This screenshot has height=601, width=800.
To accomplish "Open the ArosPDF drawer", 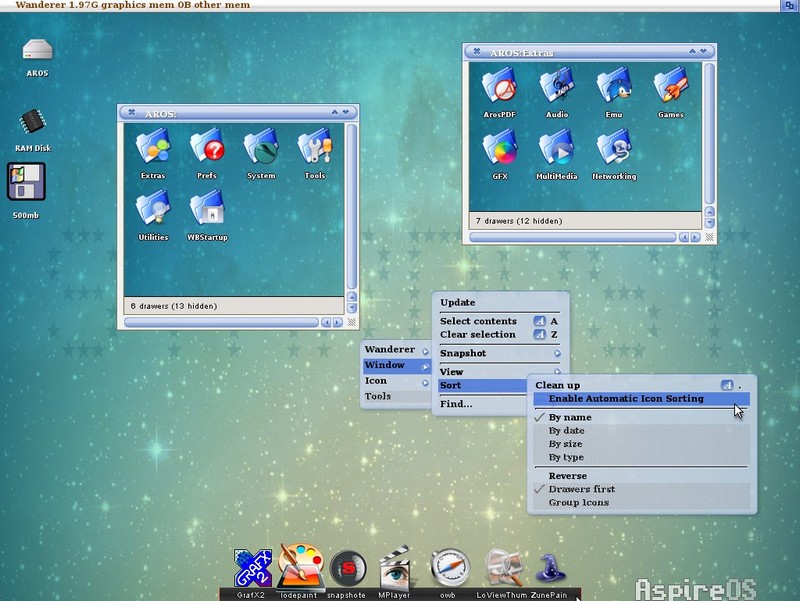I will tap(498, 92).
